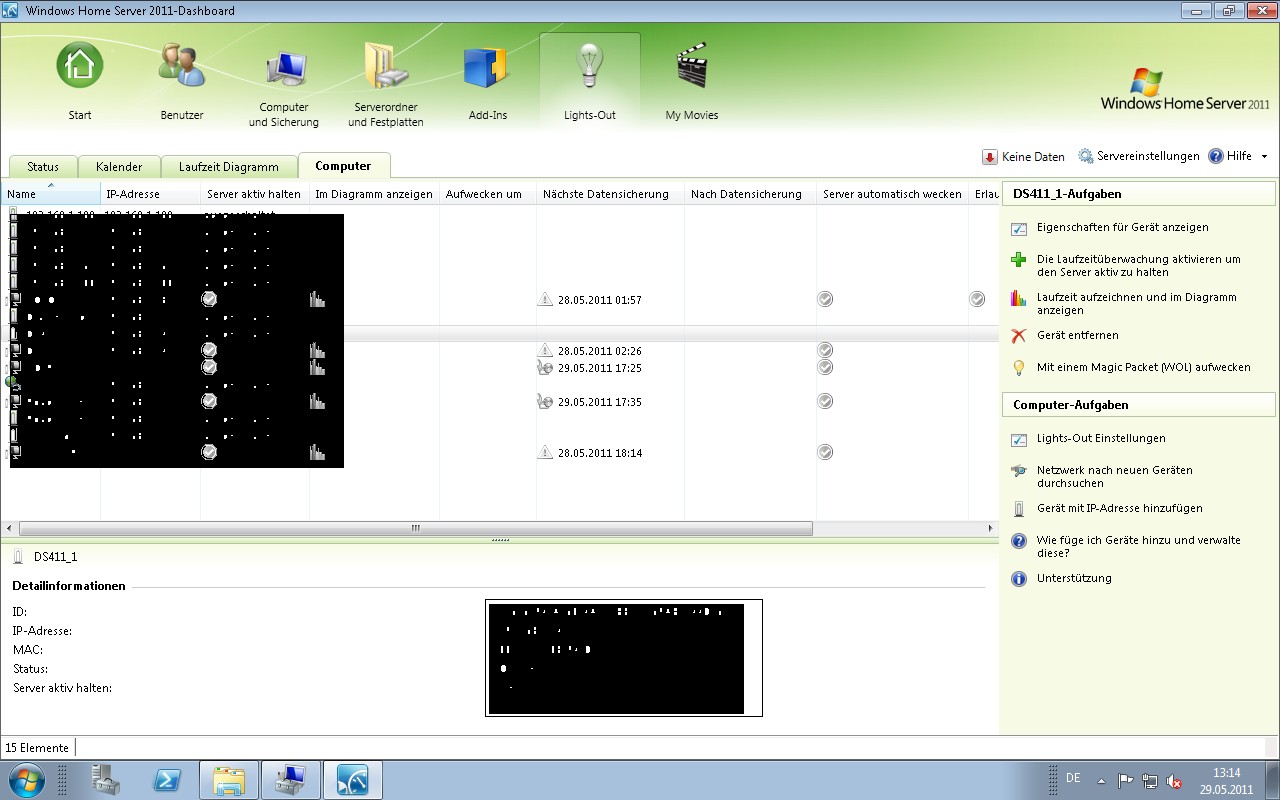Viewport: 1280px width, 800px height.
Task: Click the horizontal scrollbar thumb
Action: tap(416, 528)
